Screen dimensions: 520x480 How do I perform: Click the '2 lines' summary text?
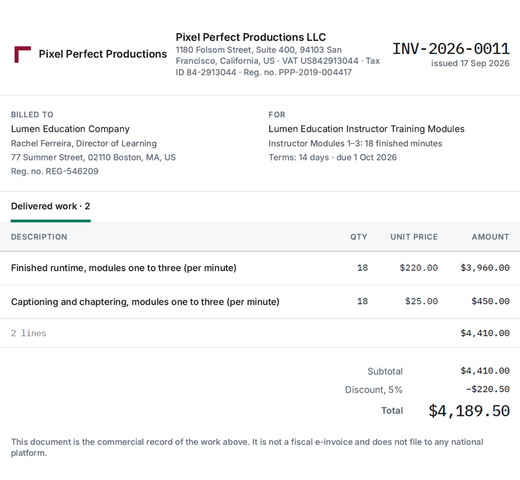click(x=29, y=333)
